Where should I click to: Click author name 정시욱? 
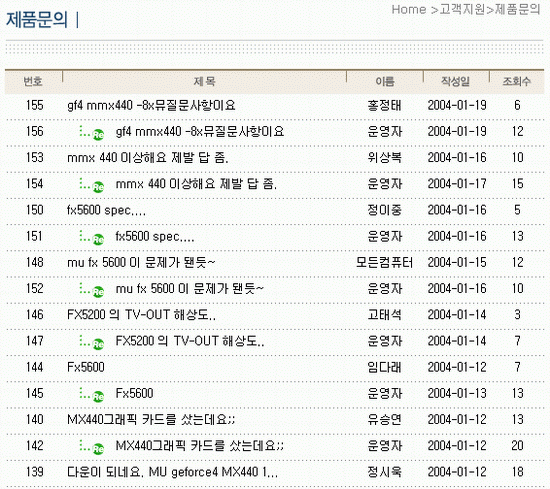coord(384,472)
